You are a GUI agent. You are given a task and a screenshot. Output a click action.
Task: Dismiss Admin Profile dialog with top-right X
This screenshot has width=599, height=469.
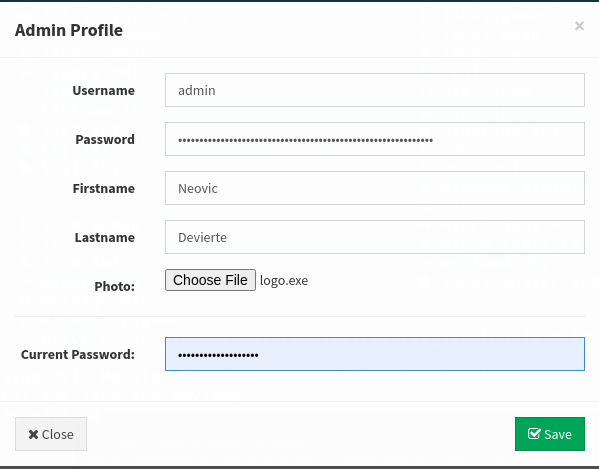coord(579,26)
